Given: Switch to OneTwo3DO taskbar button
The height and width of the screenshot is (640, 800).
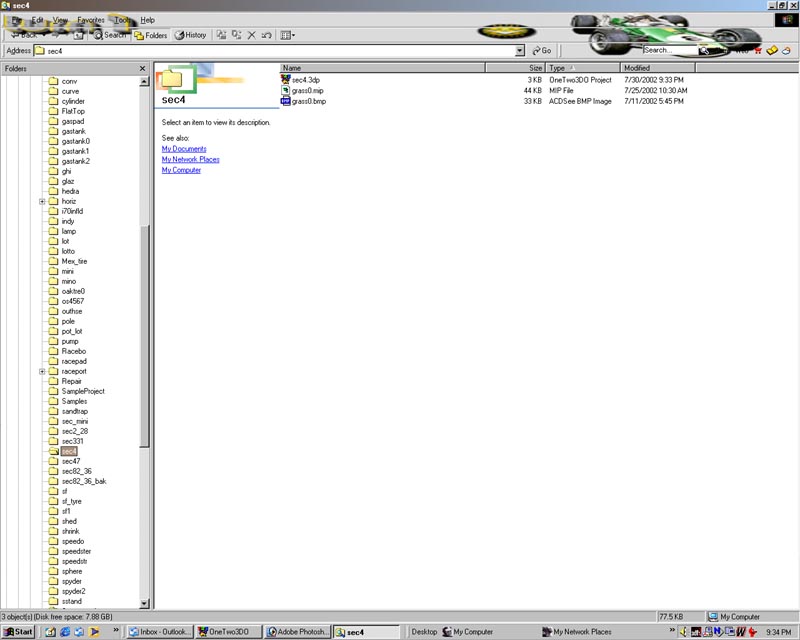Looking at the screenshot, I should (x=229, y=632).
